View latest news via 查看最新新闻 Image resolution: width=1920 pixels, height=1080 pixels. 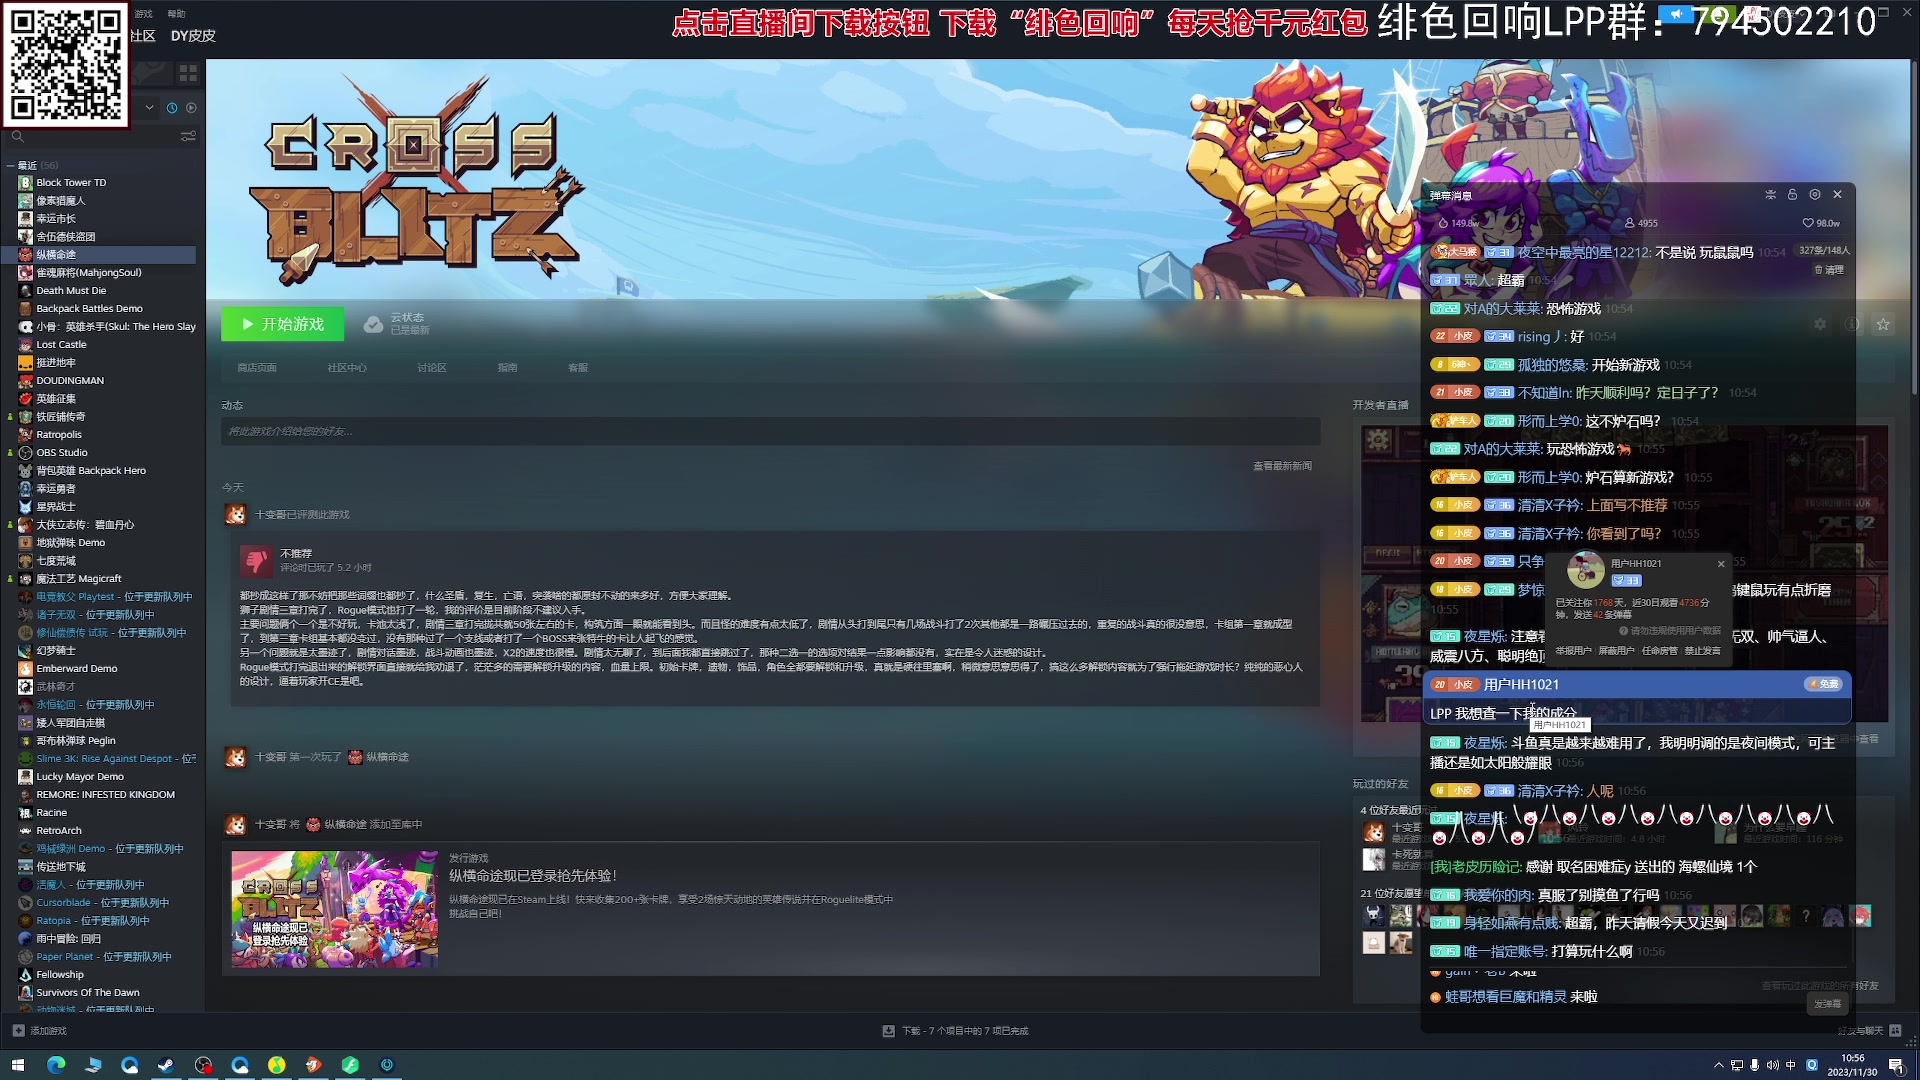(1282, 466)
